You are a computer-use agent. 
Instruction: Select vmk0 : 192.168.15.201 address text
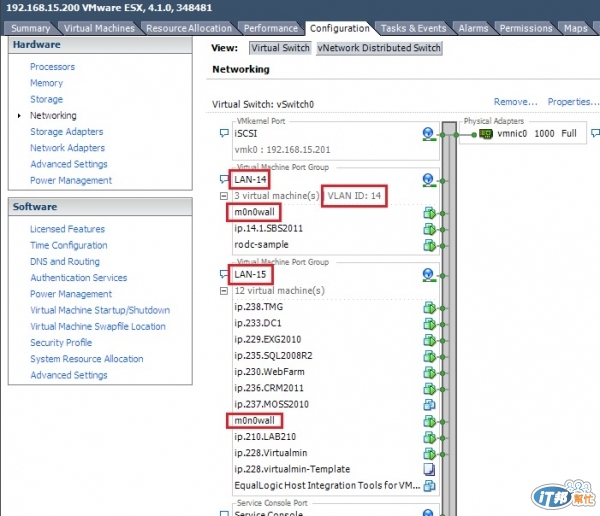tap(282, 150)
